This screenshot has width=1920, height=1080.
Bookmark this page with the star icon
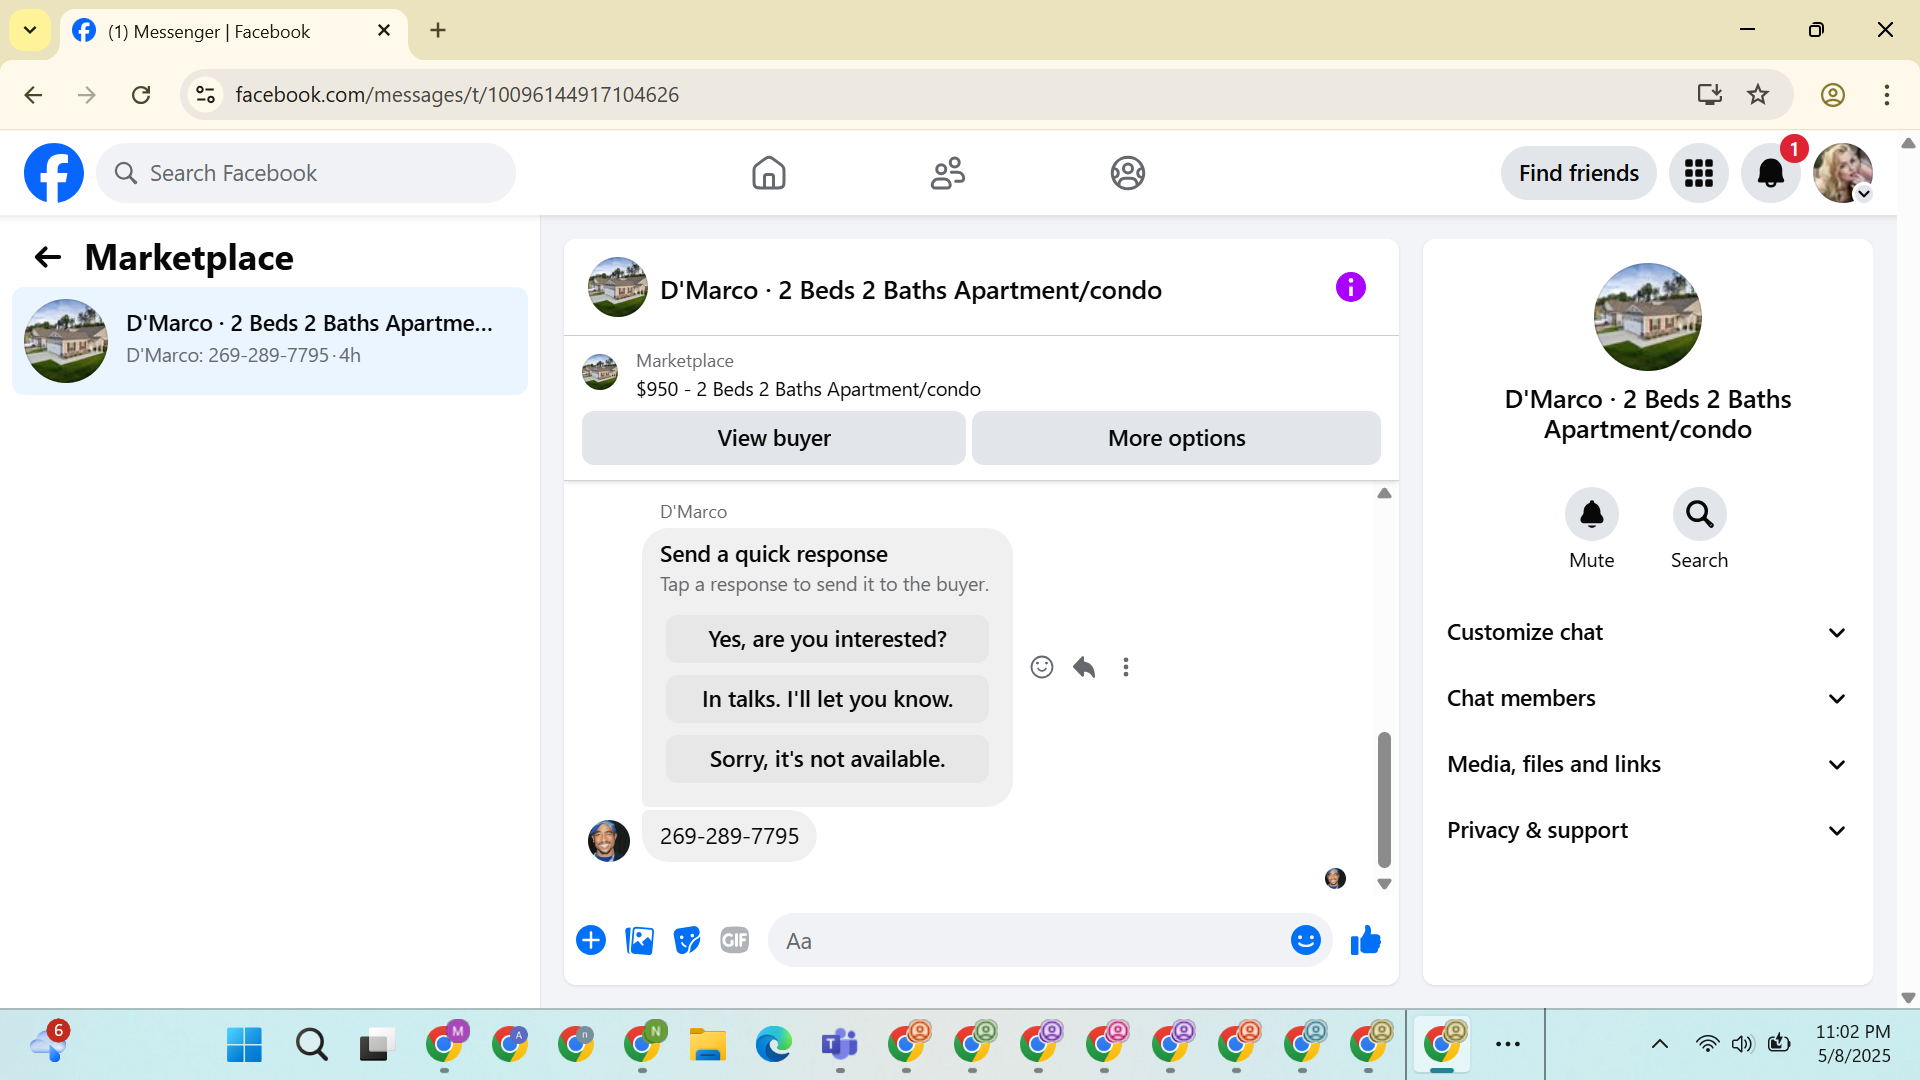tap(1758, 94)
